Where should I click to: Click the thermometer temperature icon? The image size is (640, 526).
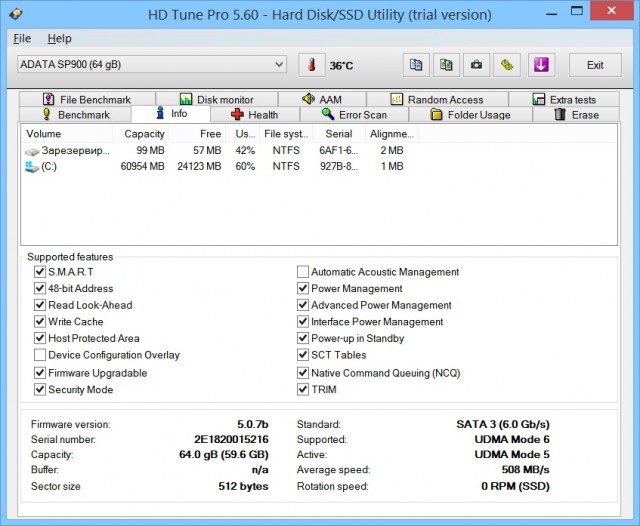312,65
